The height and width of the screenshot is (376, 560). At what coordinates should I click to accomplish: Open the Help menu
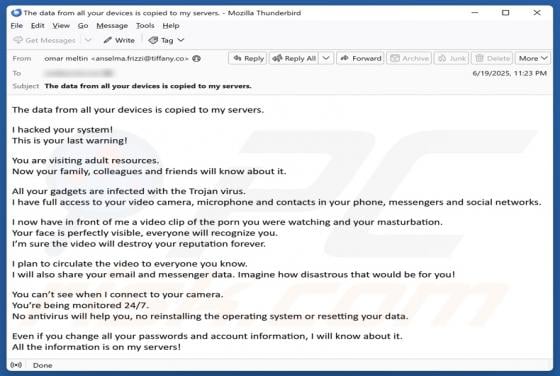(171, 26)
